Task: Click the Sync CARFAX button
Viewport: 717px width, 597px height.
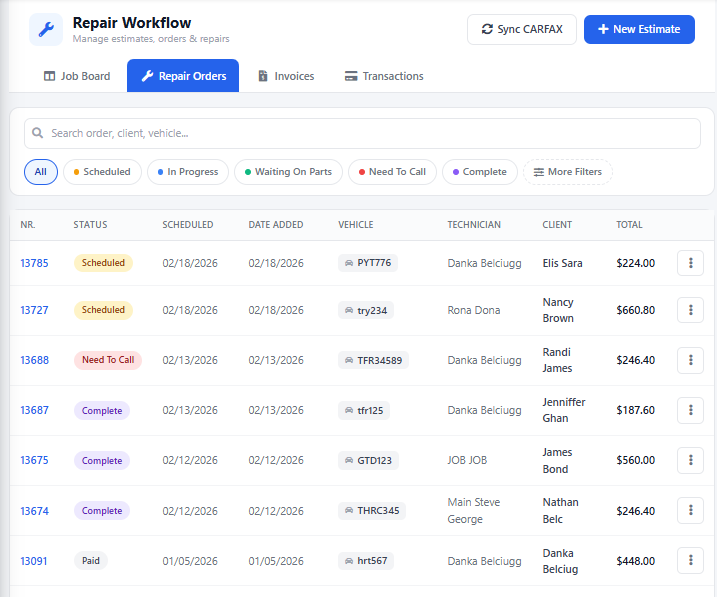Action: point(521,30)
